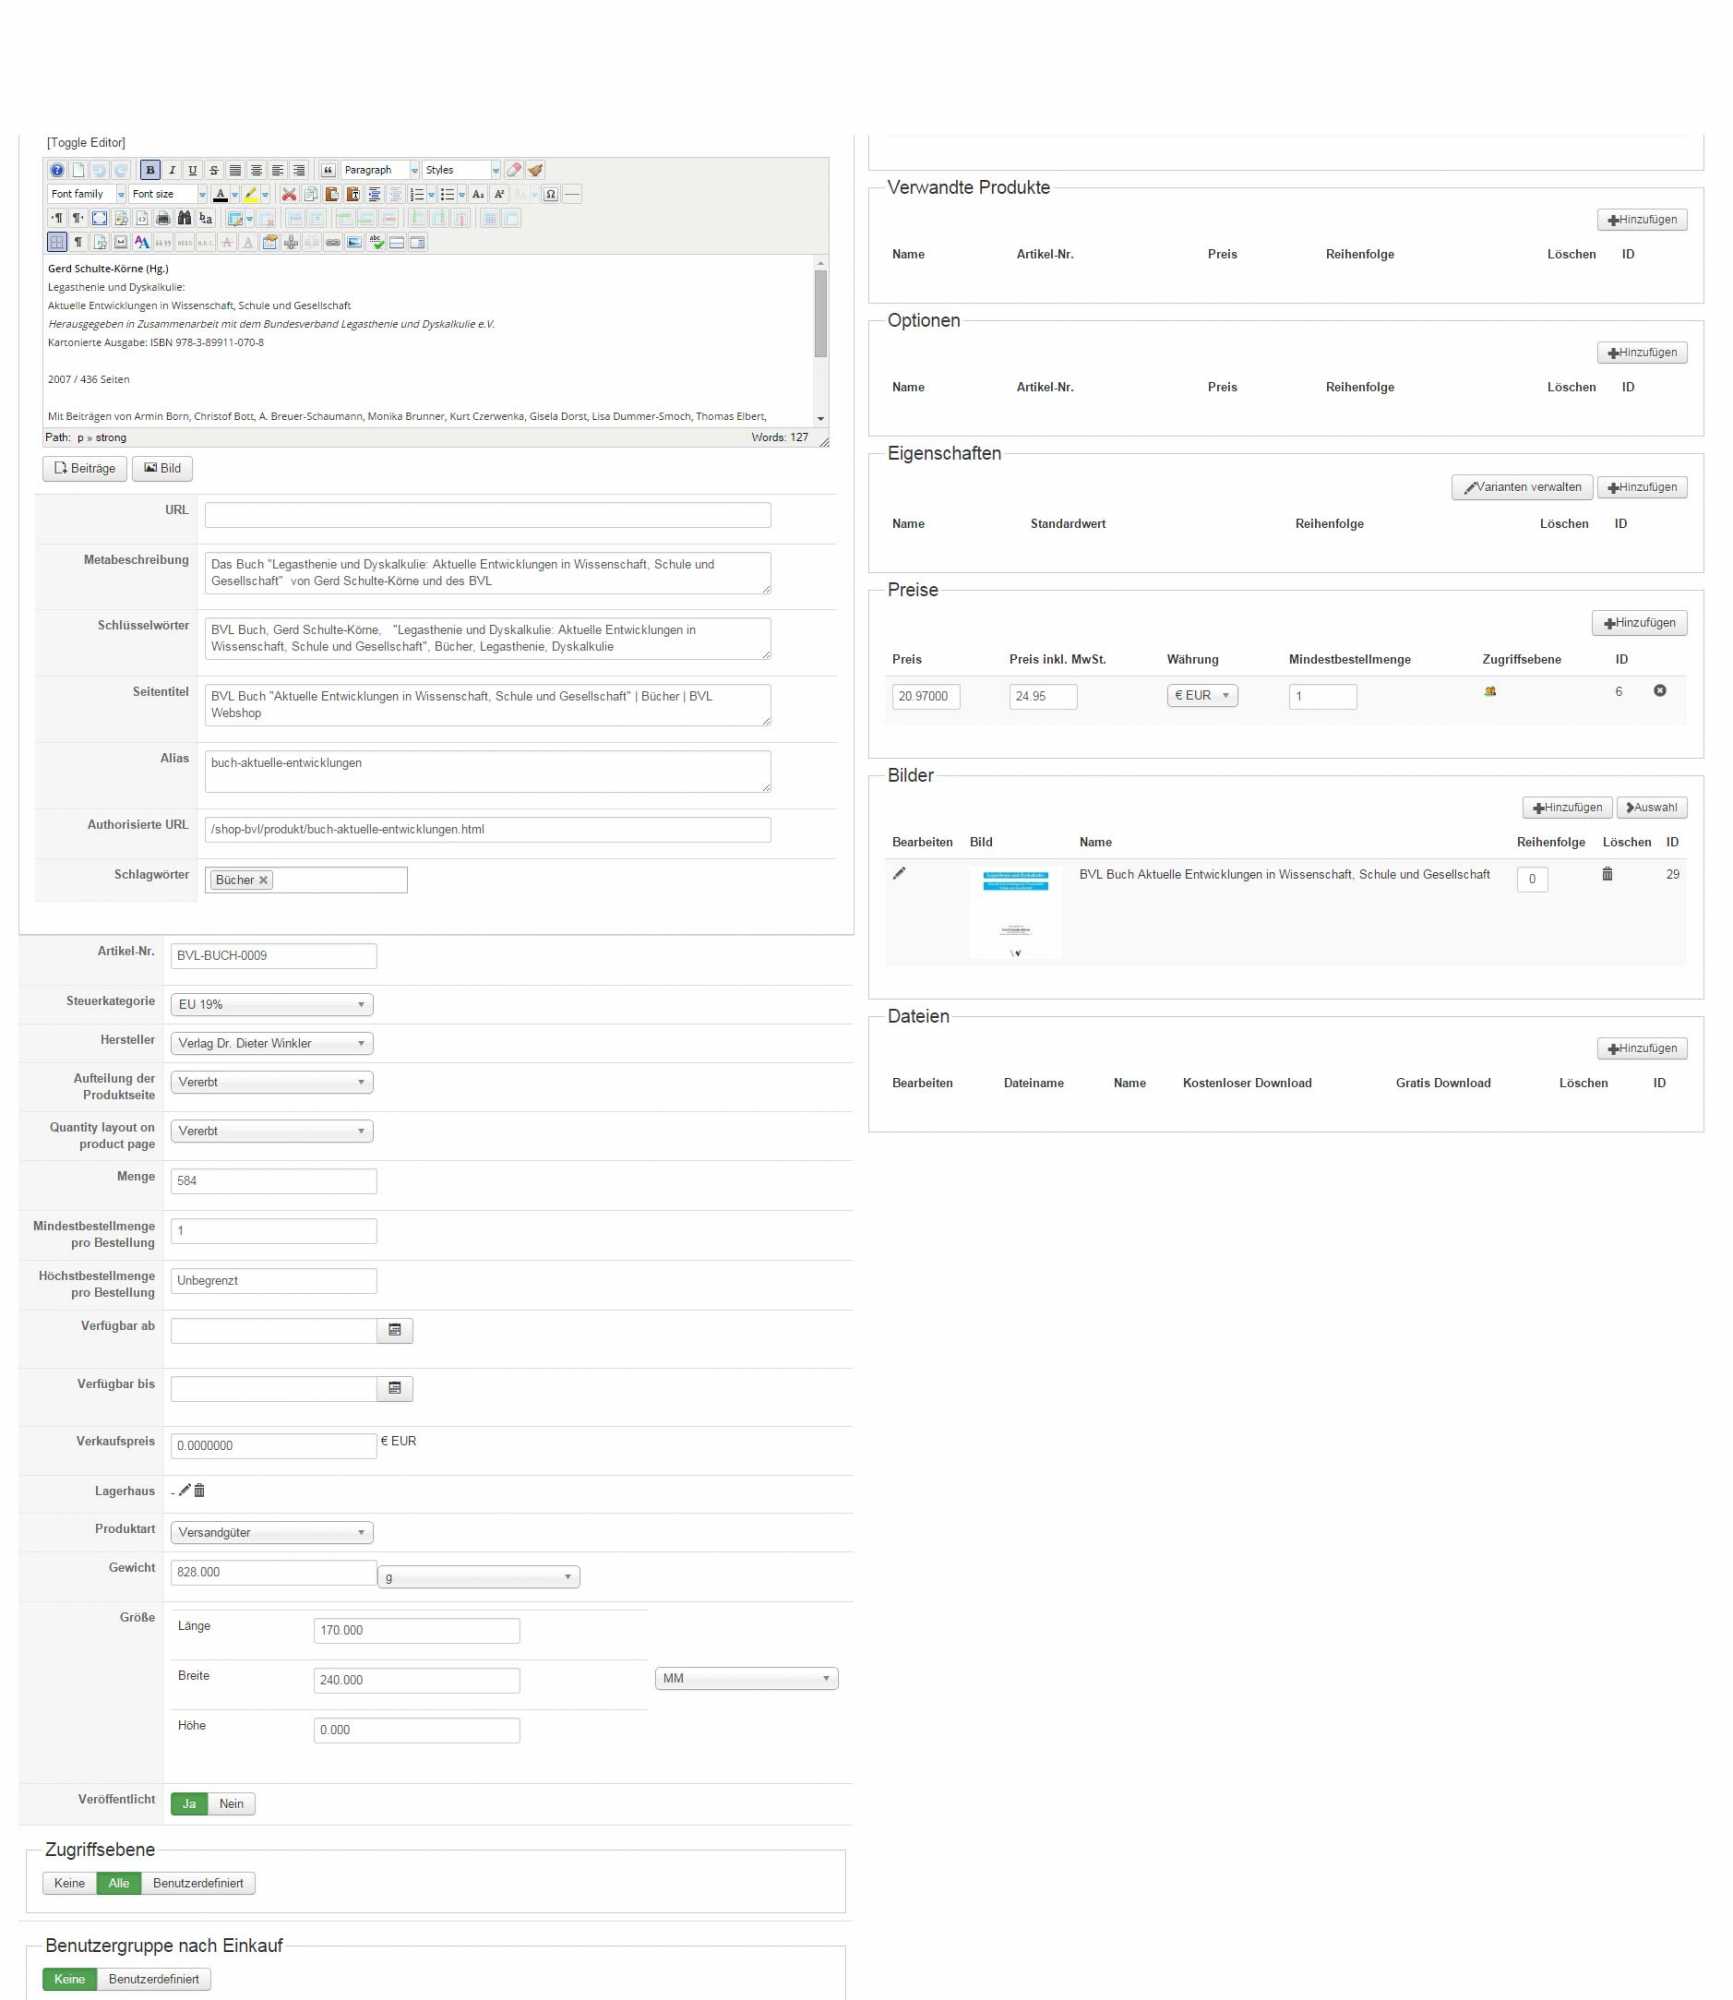Insert a blockquote in the editor
The height and width of the screenshot is (2000, 1733).
tap(327, 170)
